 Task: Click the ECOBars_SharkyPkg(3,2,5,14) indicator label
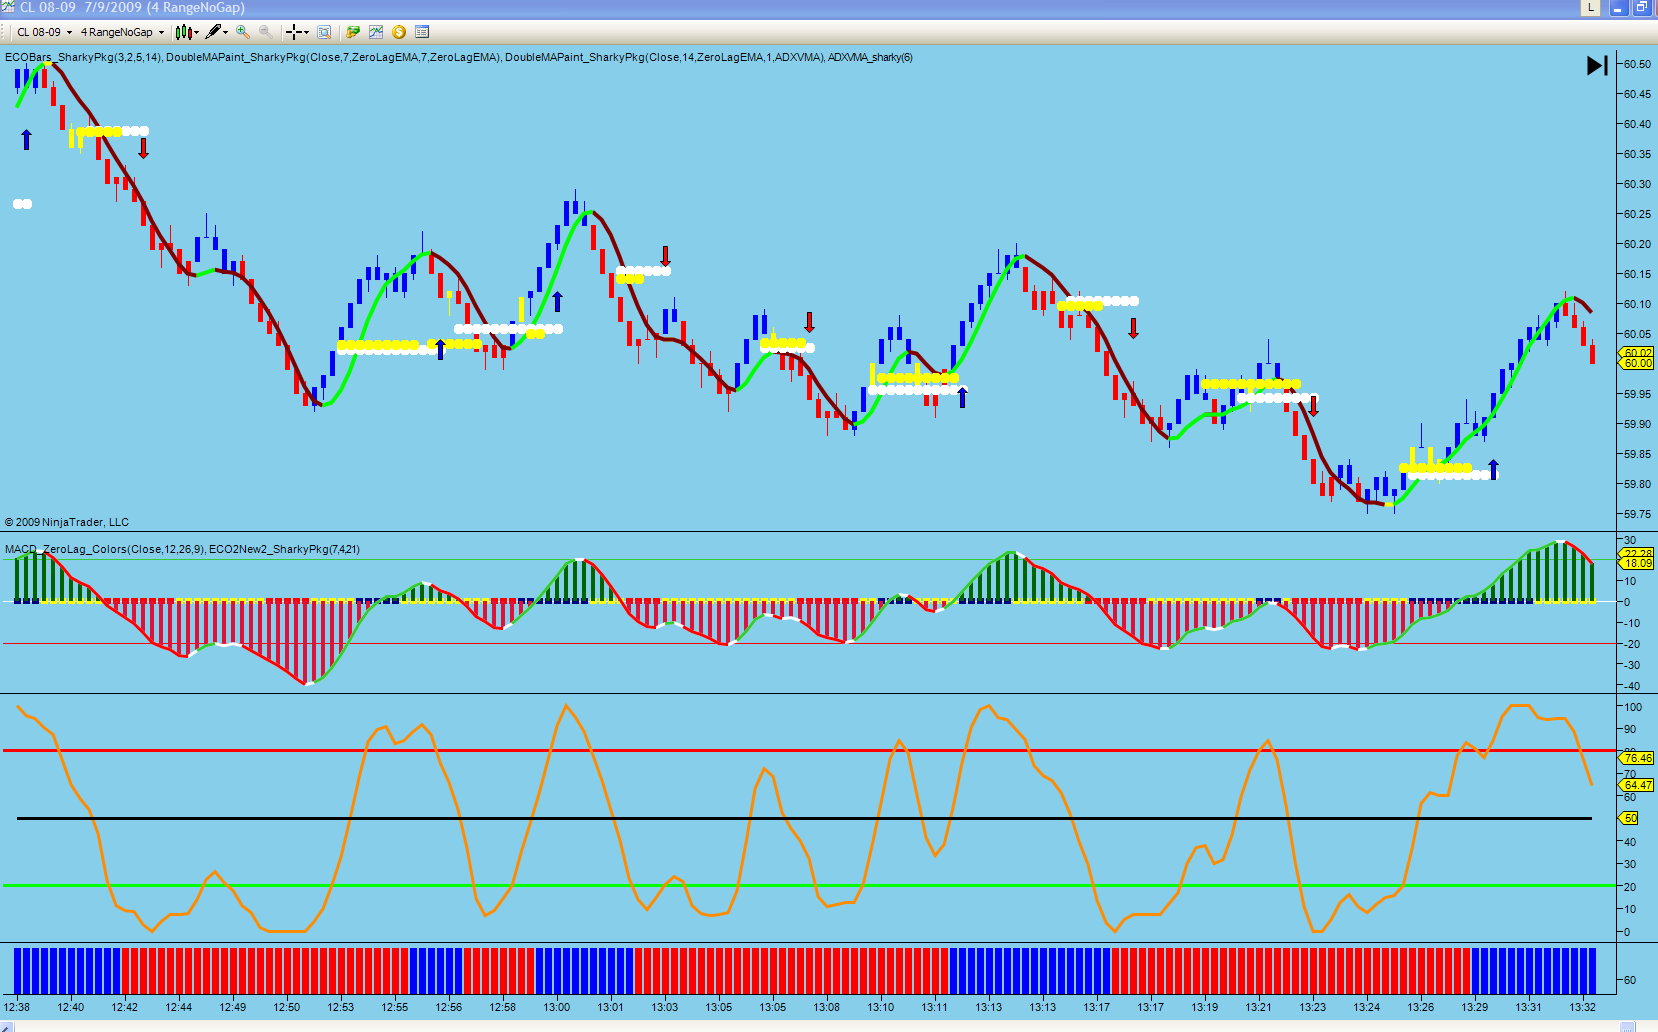pos(83,57)
